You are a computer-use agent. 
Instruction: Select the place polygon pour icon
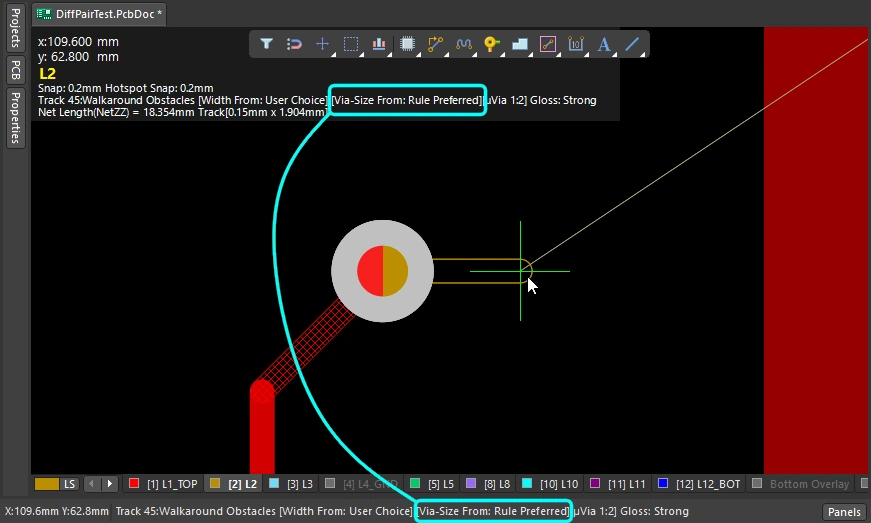(x=519, y=44)
